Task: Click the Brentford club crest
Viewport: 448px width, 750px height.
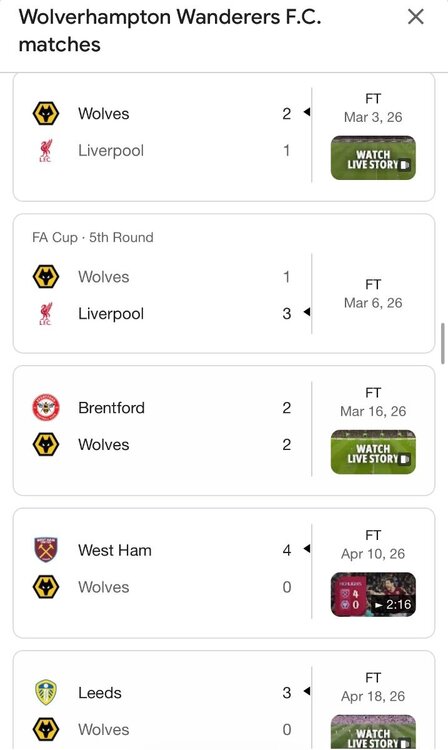Action: [46, 408]
